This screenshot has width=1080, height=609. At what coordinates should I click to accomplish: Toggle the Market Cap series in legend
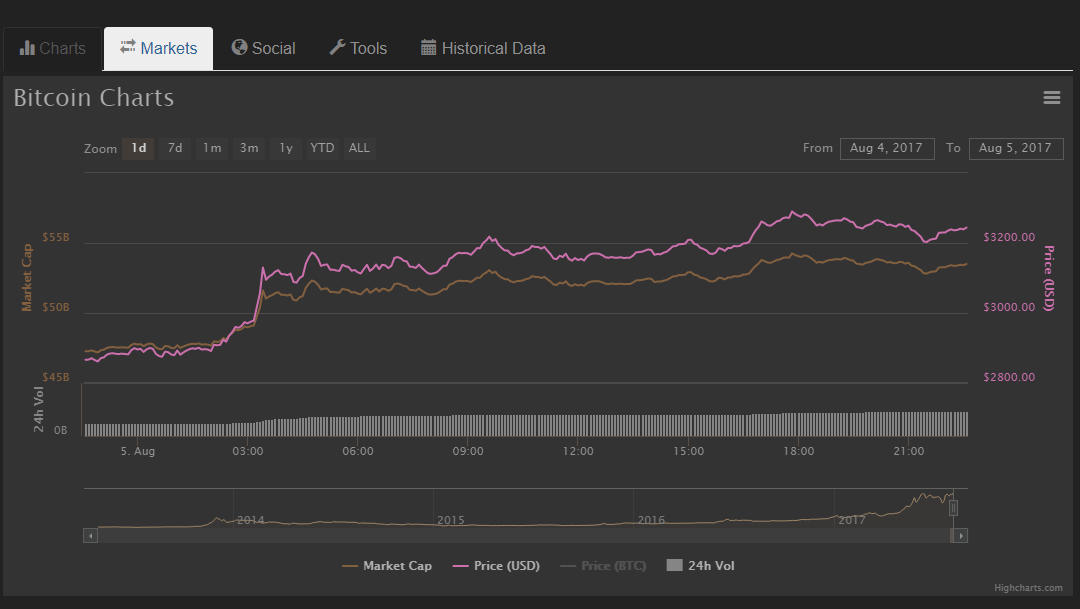387,566
